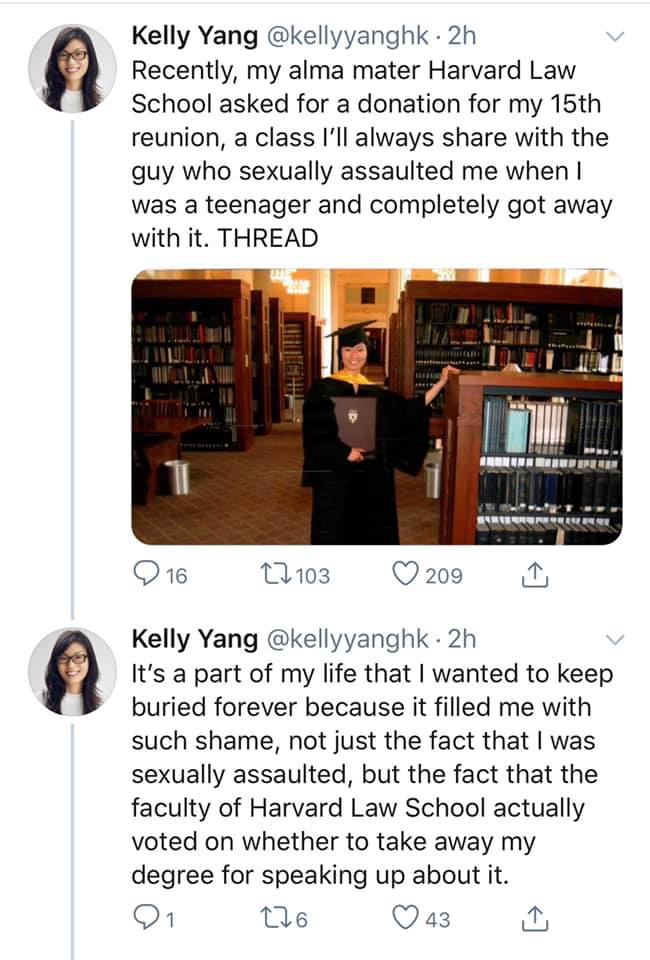Like the first tweet with 209 likes
The height and width of the screenshot is (960, 650).
tap(405, 574)
